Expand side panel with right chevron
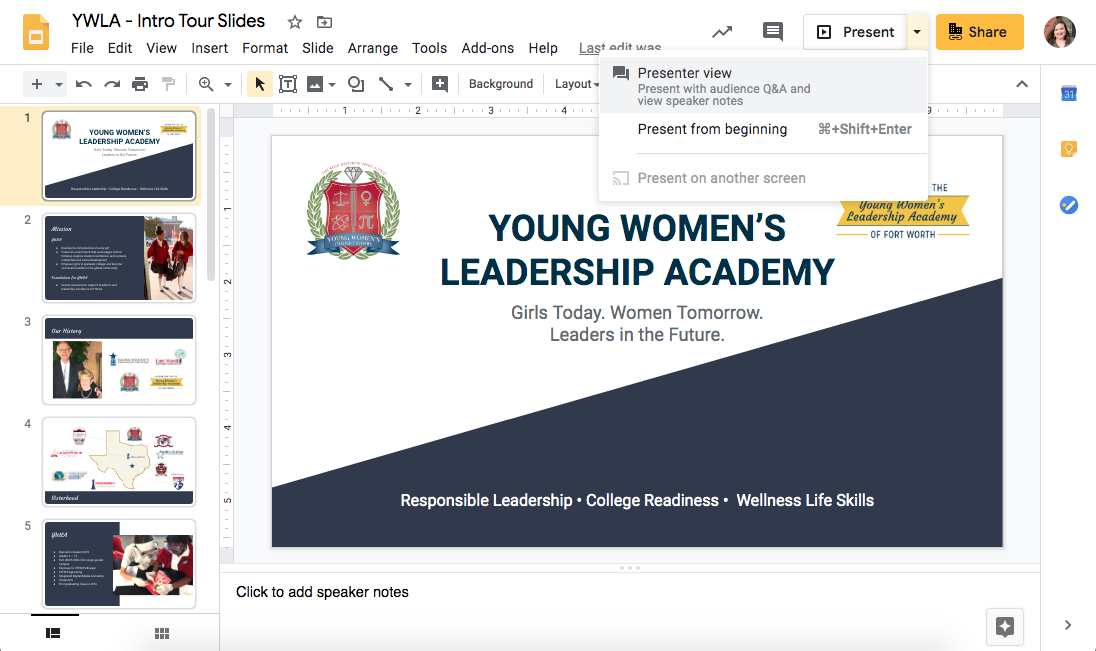 [x=1067, y=625]
